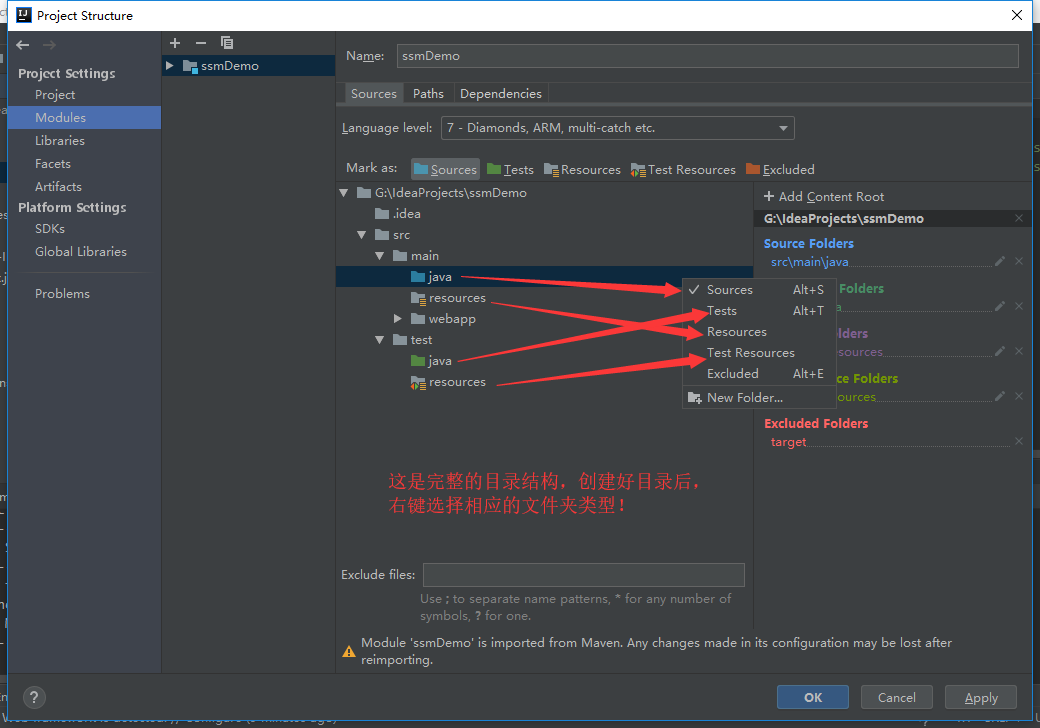Viewport: 1040px width, 728px height.
Task: Expand the webapp folder node
Action: 397,319
